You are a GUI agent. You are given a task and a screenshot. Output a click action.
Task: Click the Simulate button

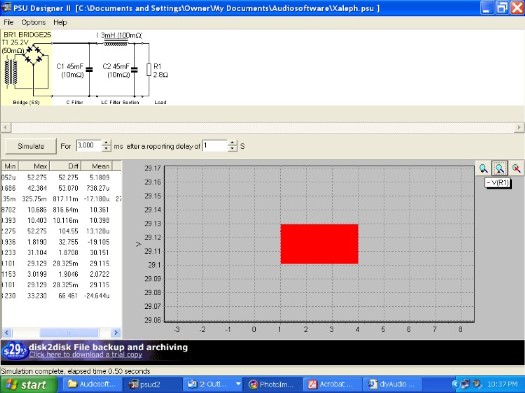tap(31, 146)
